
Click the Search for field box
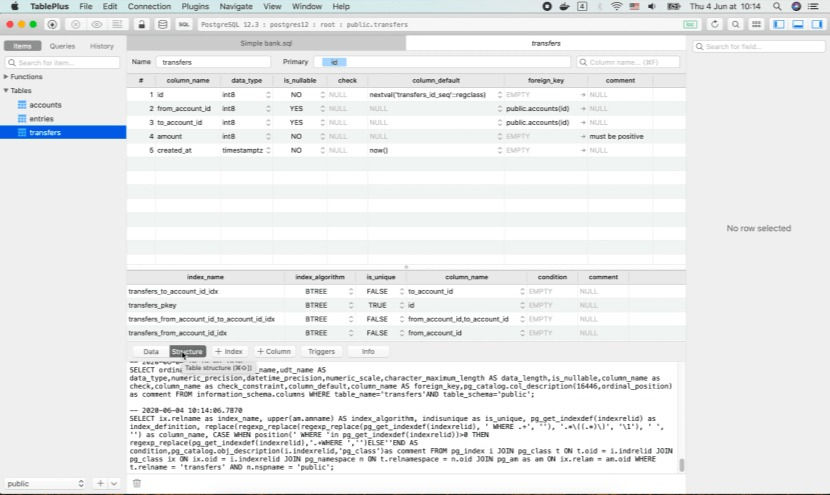point(759,47)
